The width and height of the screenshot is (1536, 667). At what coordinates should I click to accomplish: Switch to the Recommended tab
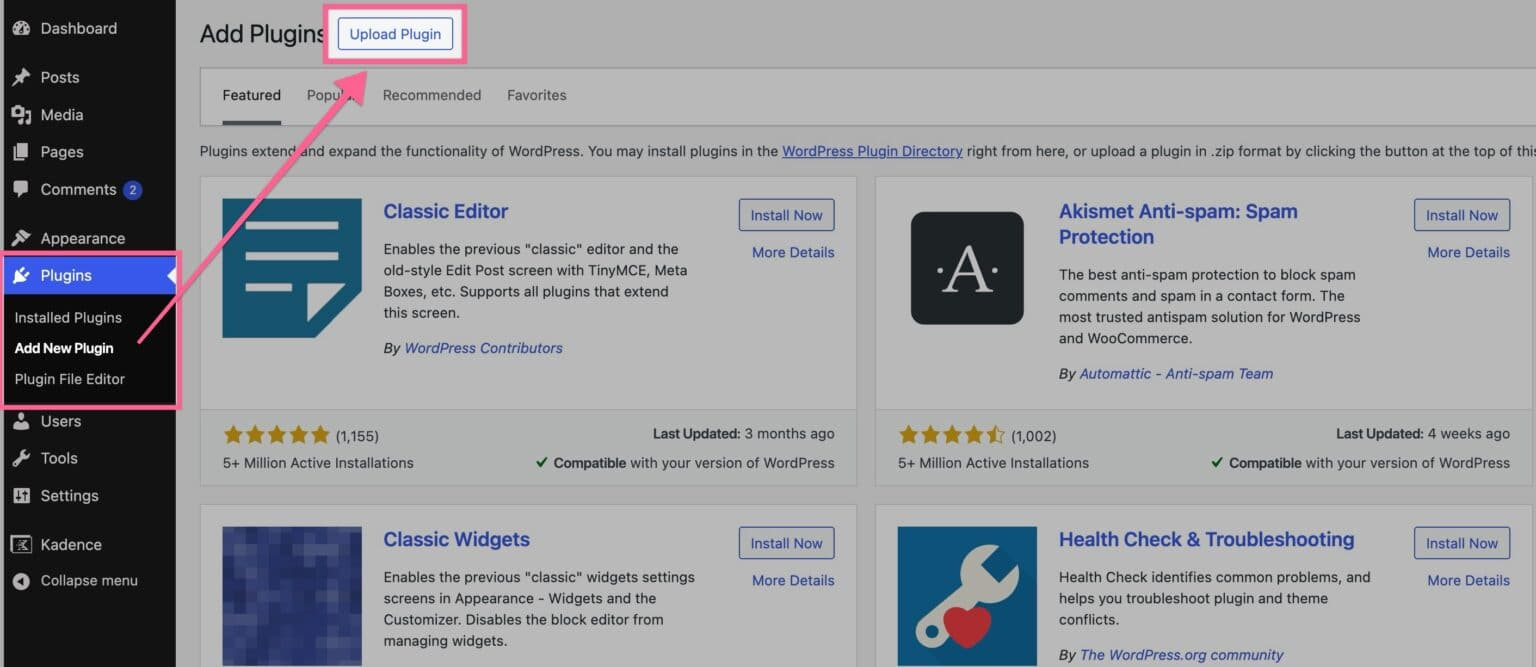click(x=431, y=95)
